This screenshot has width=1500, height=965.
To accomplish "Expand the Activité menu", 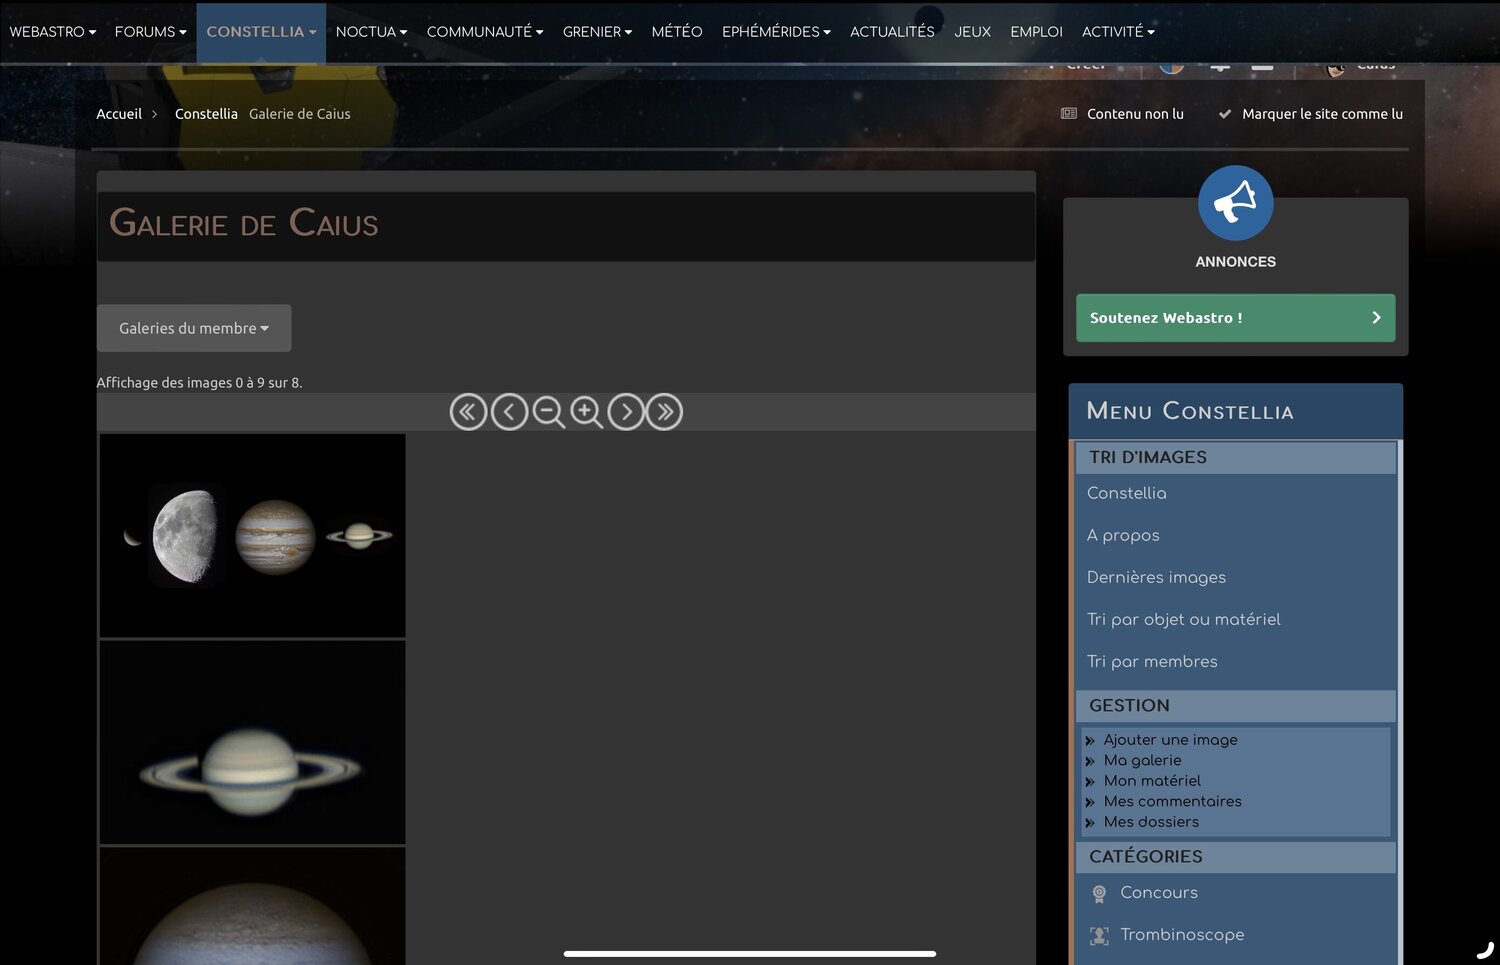I will coord(1118,32).
